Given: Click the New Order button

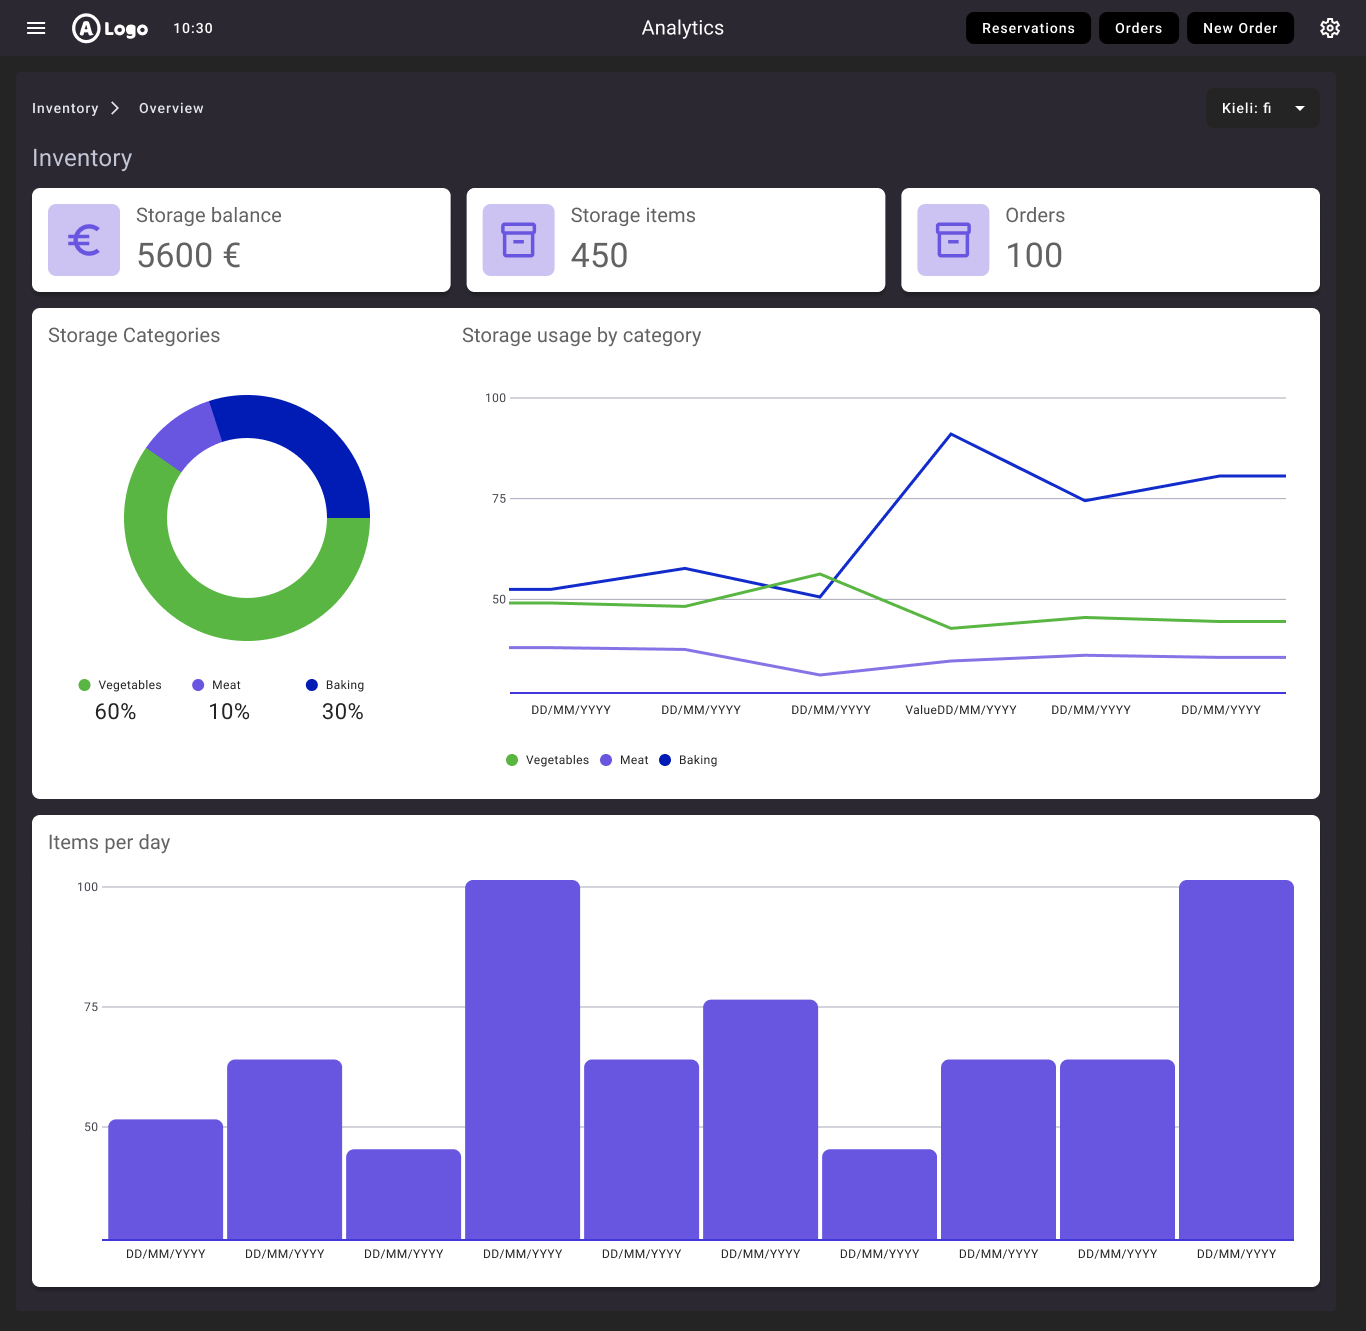Looking at the screenshot, I should [1240, 28].
